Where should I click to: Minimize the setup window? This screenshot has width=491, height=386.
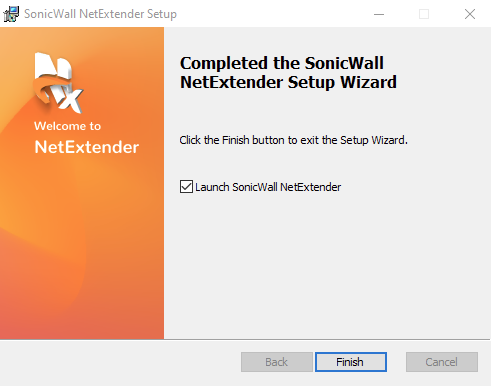(x=379, y=14)
